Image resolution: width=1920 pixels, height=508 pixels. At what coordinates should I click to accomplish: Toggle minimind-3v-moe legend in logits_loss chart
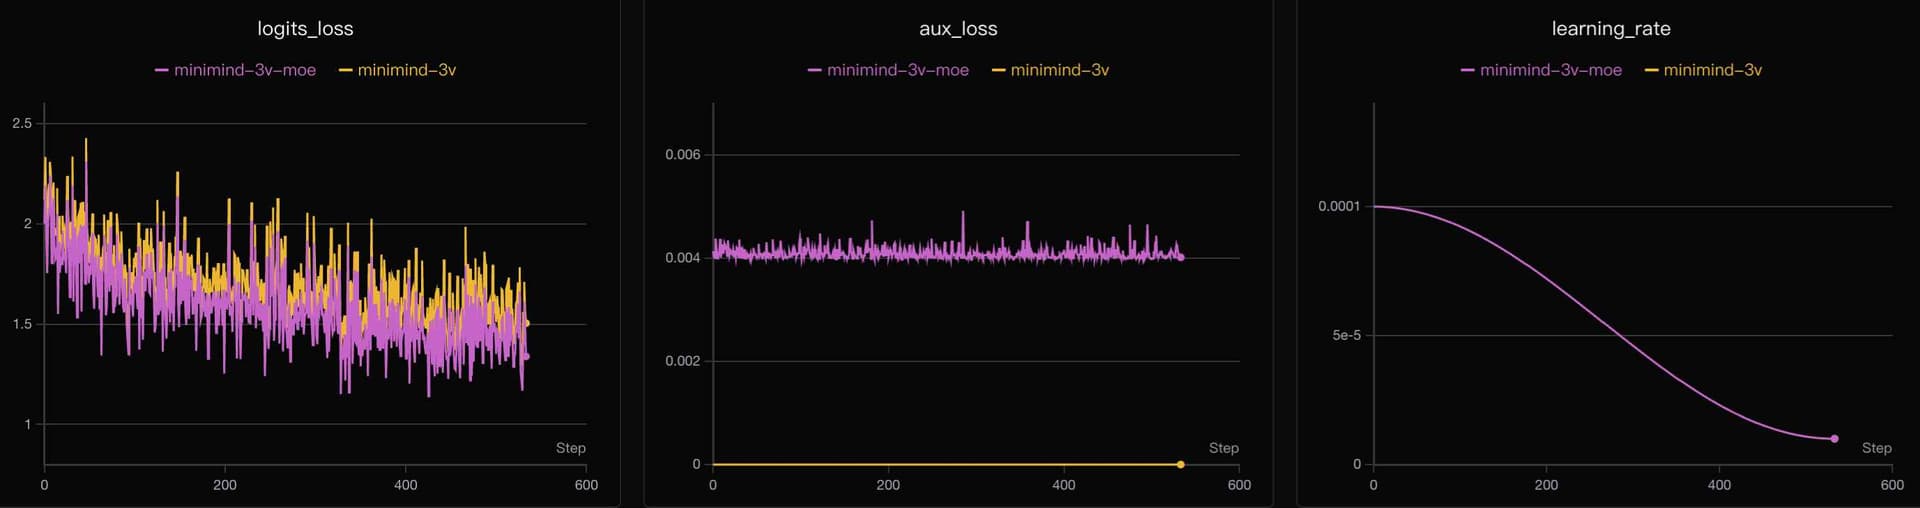point(236,70)
